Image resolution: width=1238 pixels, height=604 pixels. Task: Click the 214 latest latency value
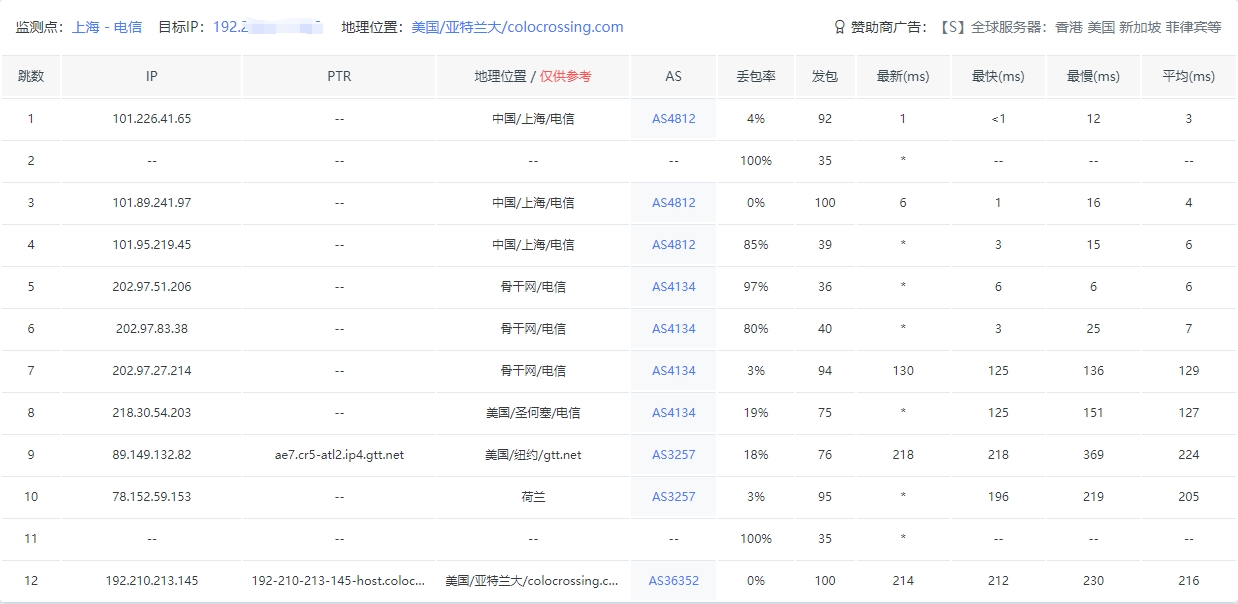(x=903, y=580)
